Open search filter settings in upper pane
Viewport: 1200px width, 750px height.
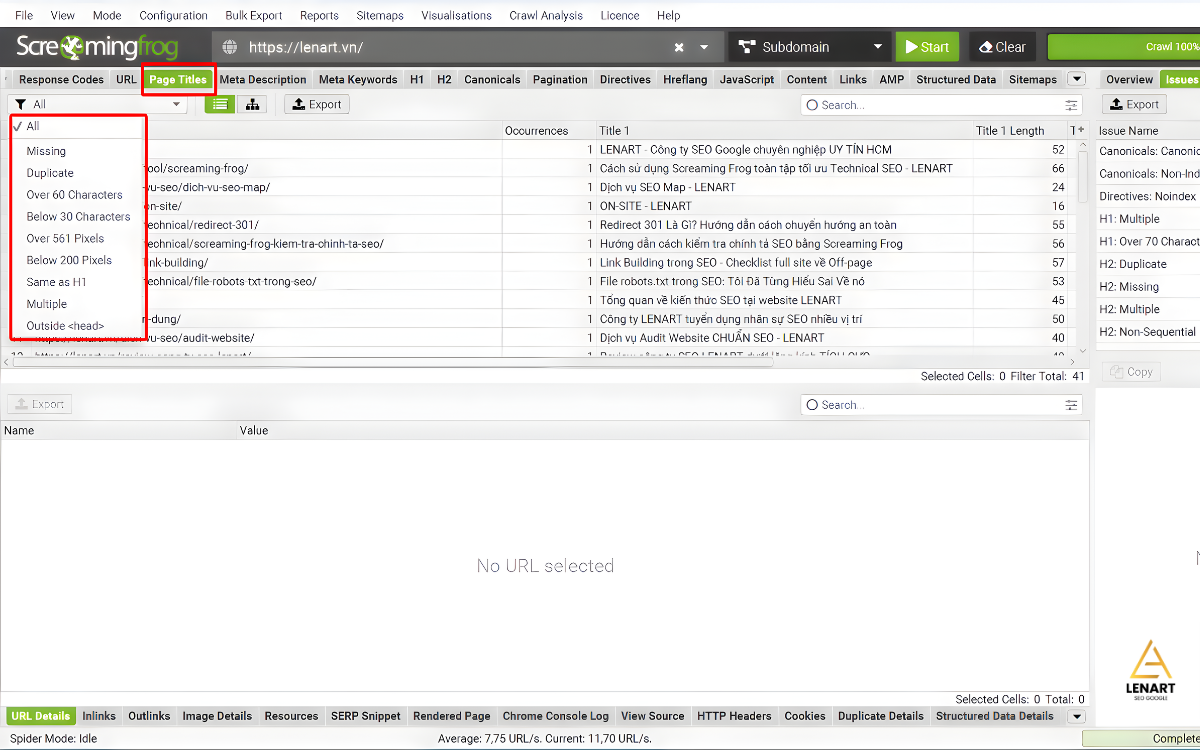(1072, 105)
